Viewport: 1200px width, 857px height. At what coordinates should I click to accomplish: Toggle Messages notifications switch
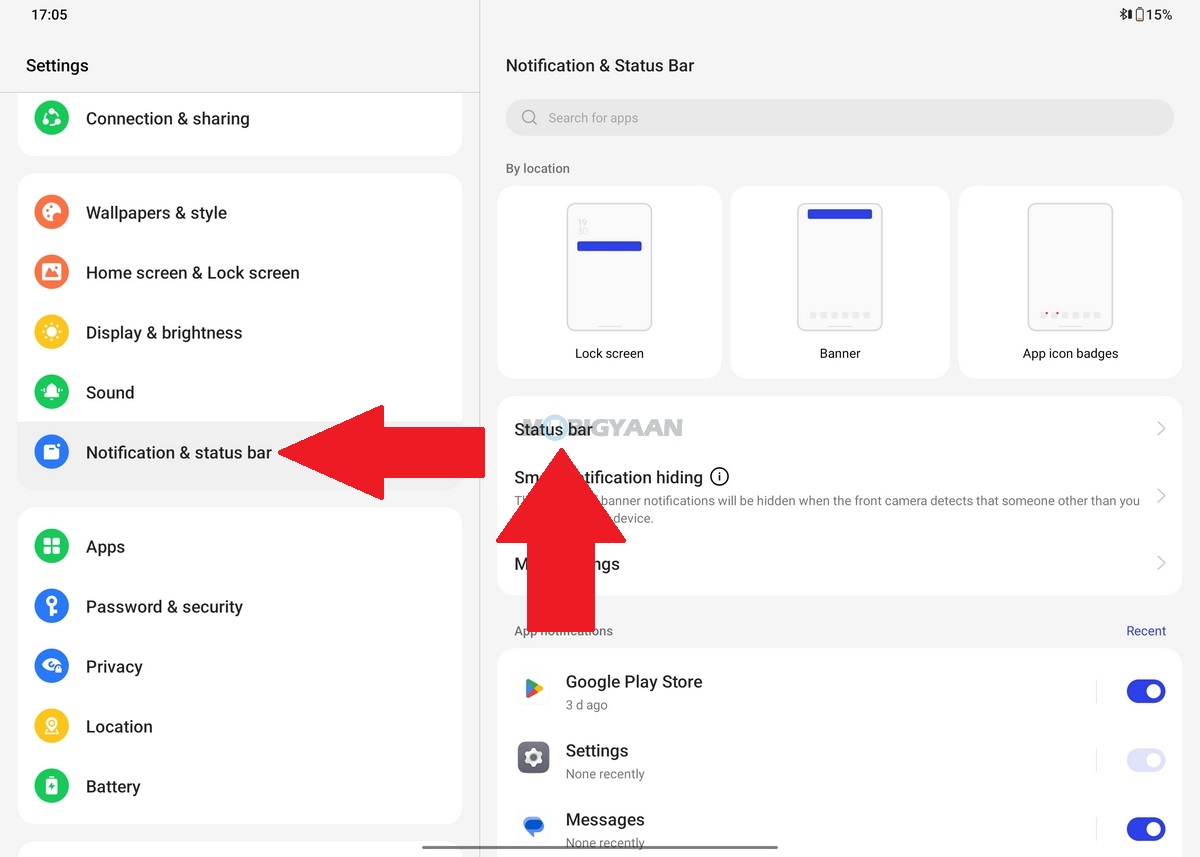pos(1145,829)
